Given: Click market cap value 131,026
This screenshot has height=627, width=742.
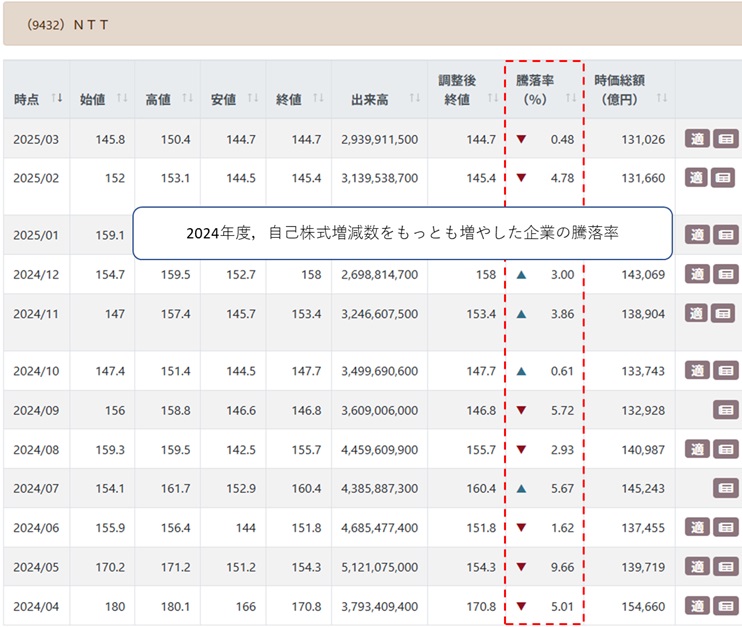Looking at the screenshot, I should pos(643,140).
